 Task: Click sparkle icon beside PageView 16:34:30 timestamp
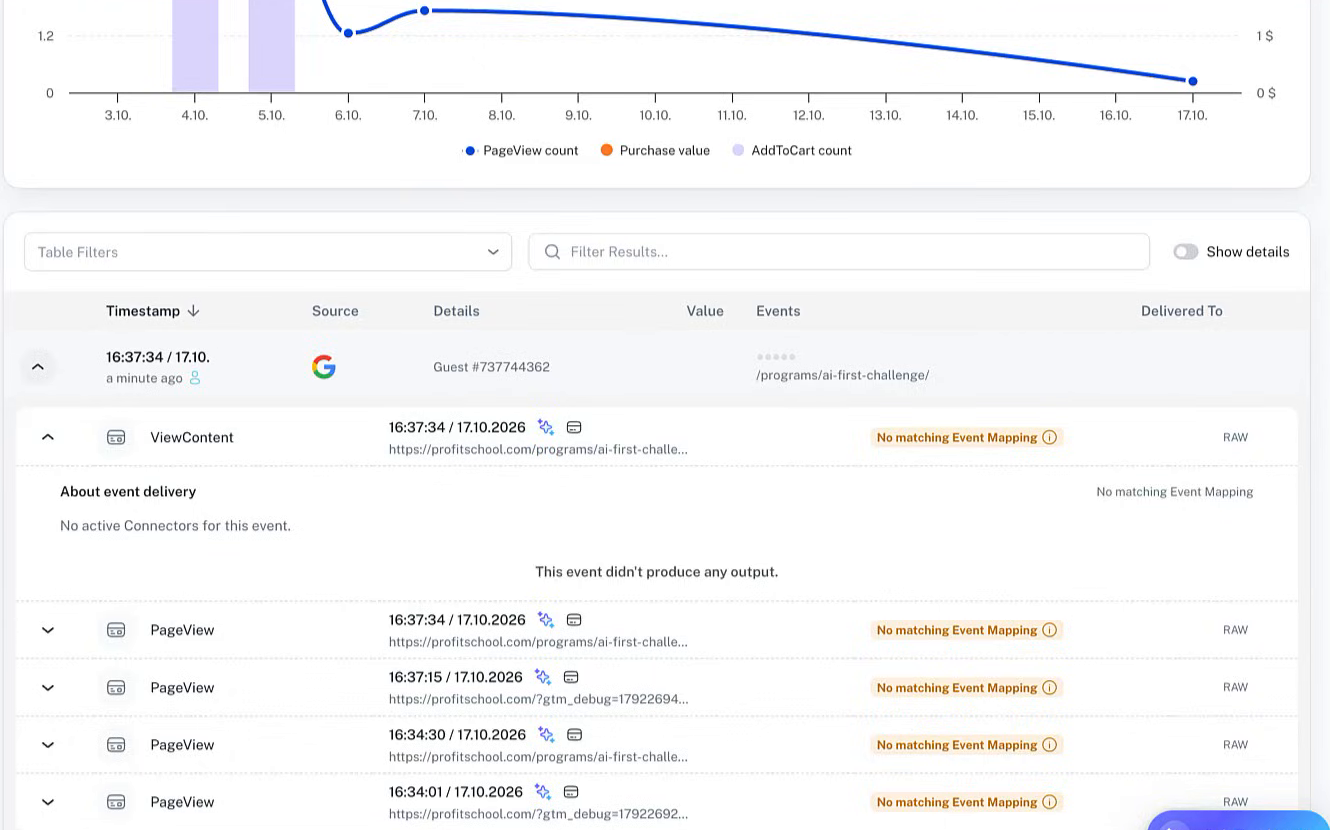[x=546, y=734]
